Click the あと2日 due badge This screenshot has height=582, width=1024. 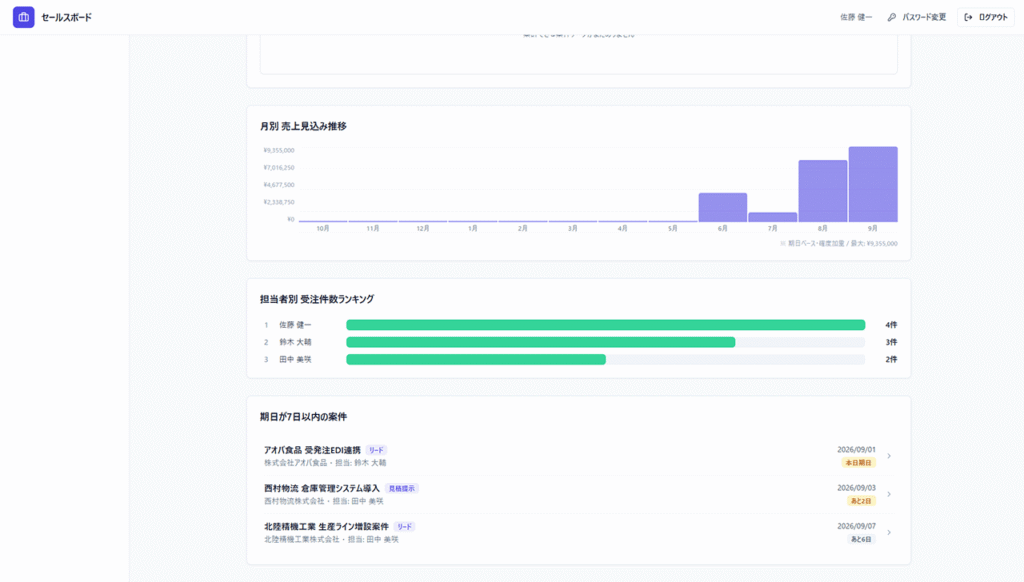861,501
